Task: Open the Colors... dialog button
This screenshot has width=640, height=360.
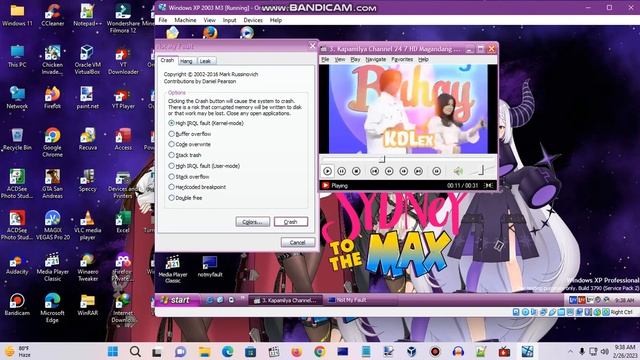Action: (x=252, y=222)
